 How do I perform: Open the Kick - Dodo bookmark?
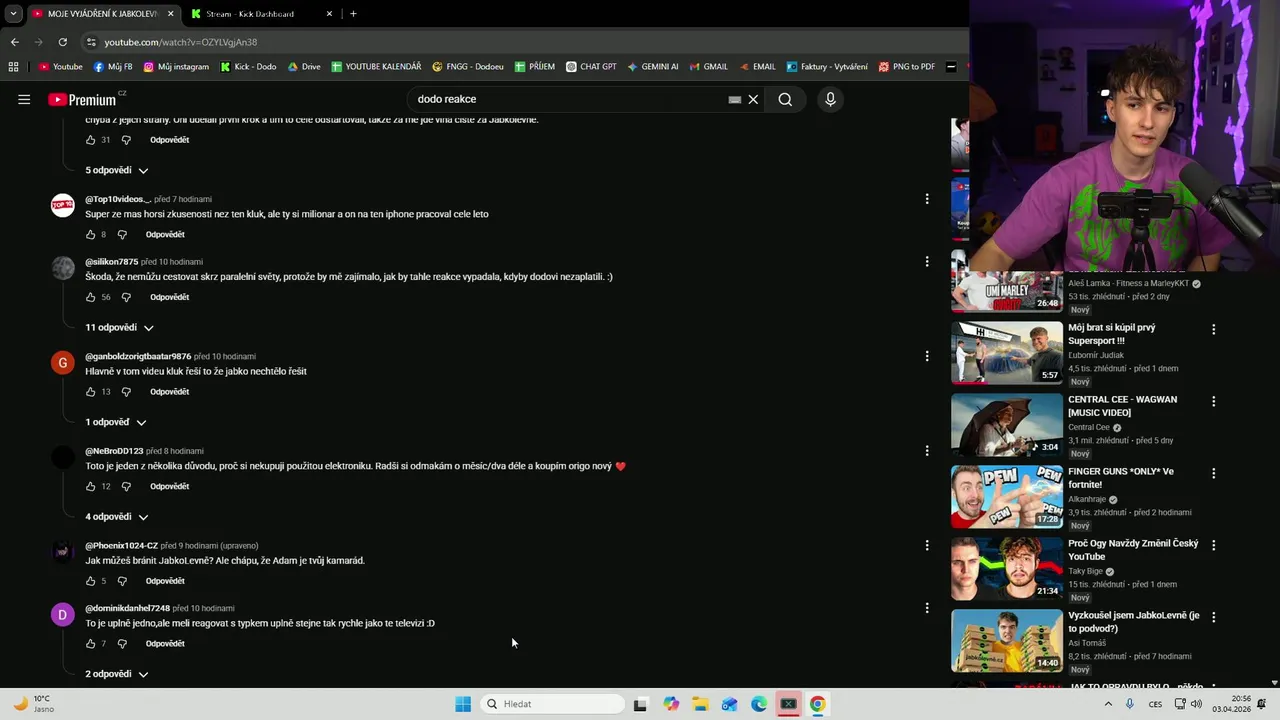(x=248, y=67)
